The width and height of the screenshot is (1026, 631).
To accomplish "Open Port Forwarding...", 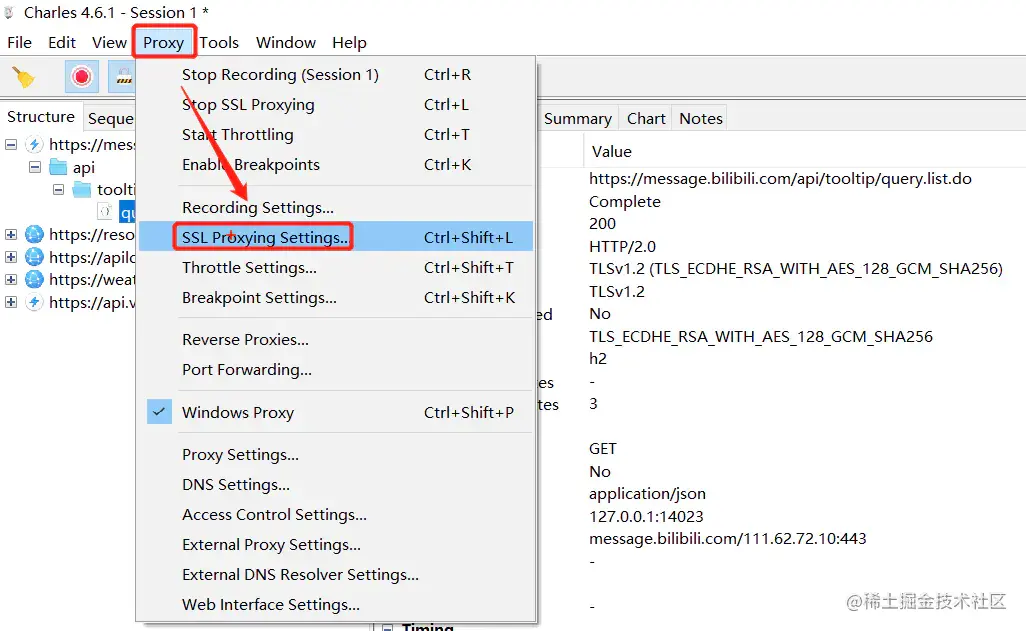I will point(336,369).
